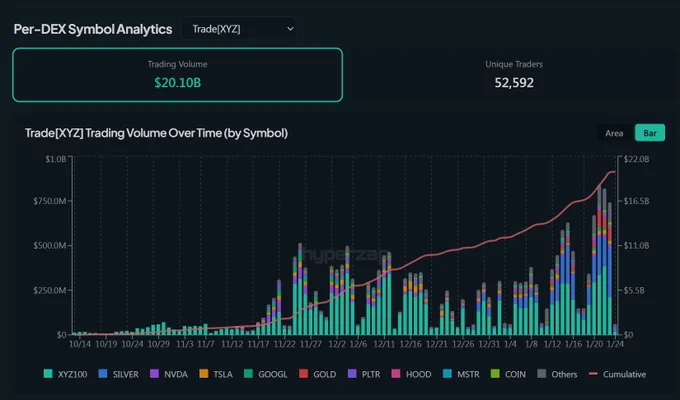
Task: Click the 12/11 date axis label
Action: point(384,344)
